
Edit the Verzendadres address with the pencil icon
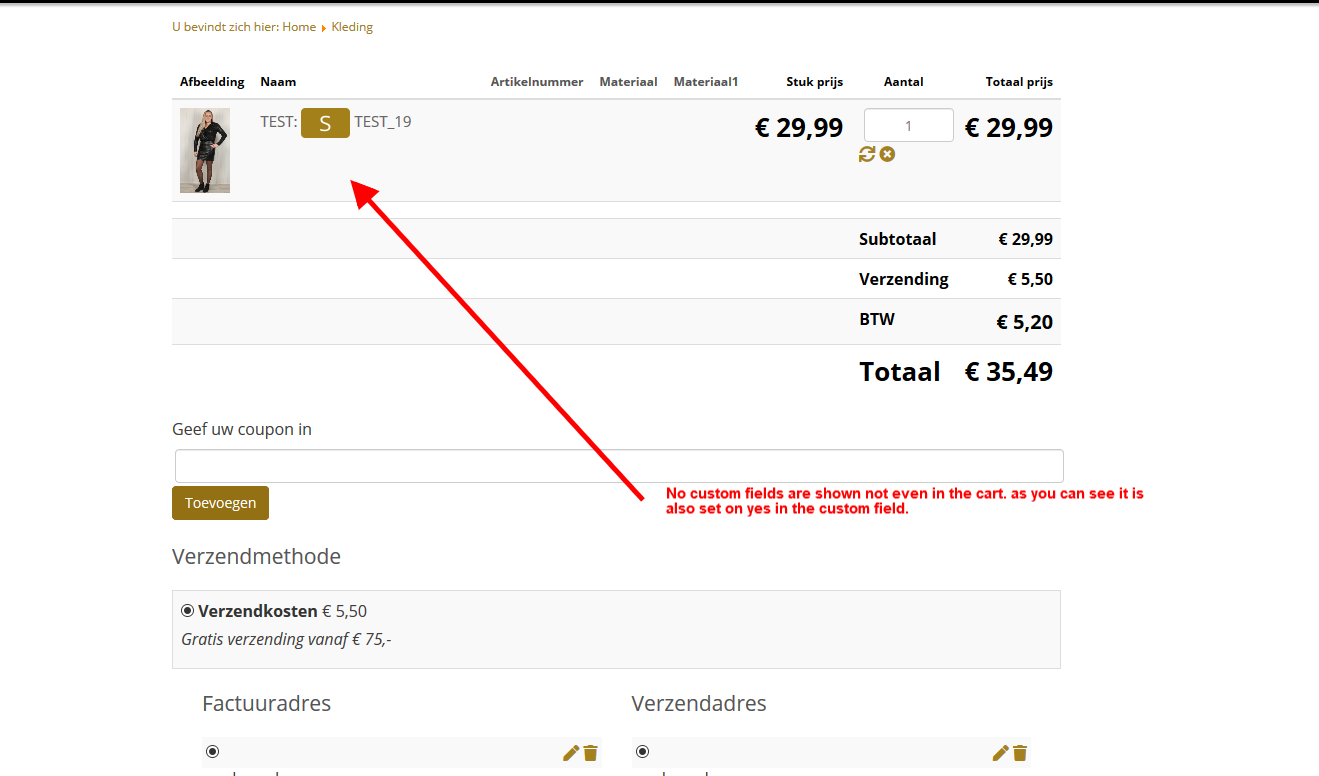click(x=1000, y=753)
